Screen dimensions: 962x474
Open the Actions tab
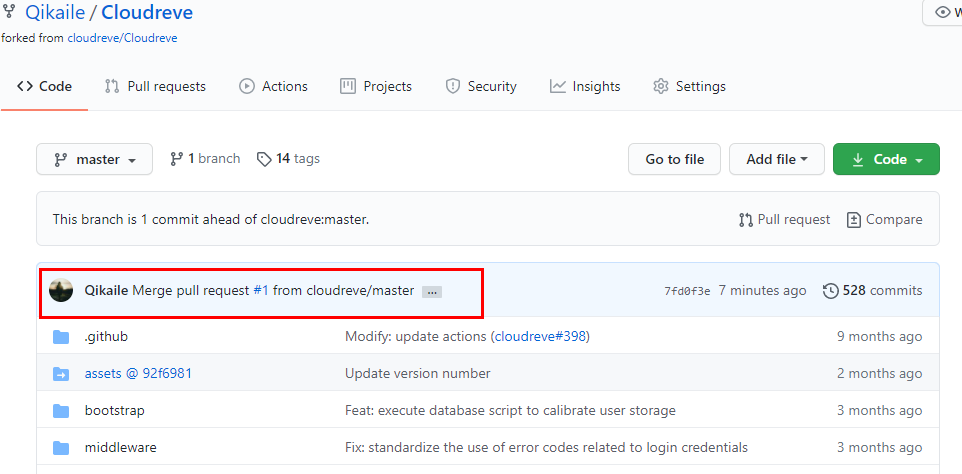pos(273,87)
